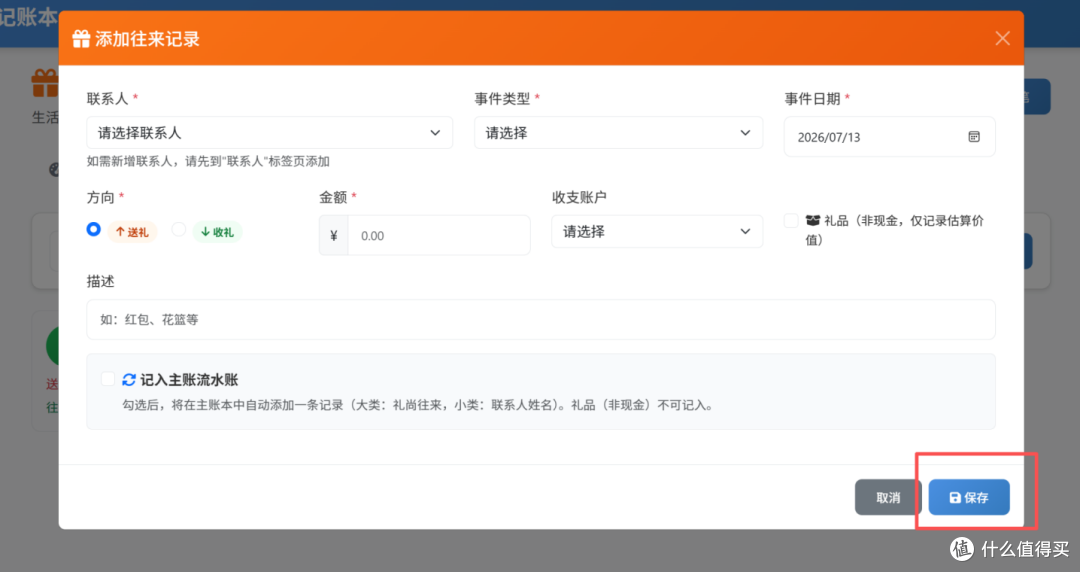Click the 收礼 green tag label
The image size is (1080, 572).
point(217,232)
